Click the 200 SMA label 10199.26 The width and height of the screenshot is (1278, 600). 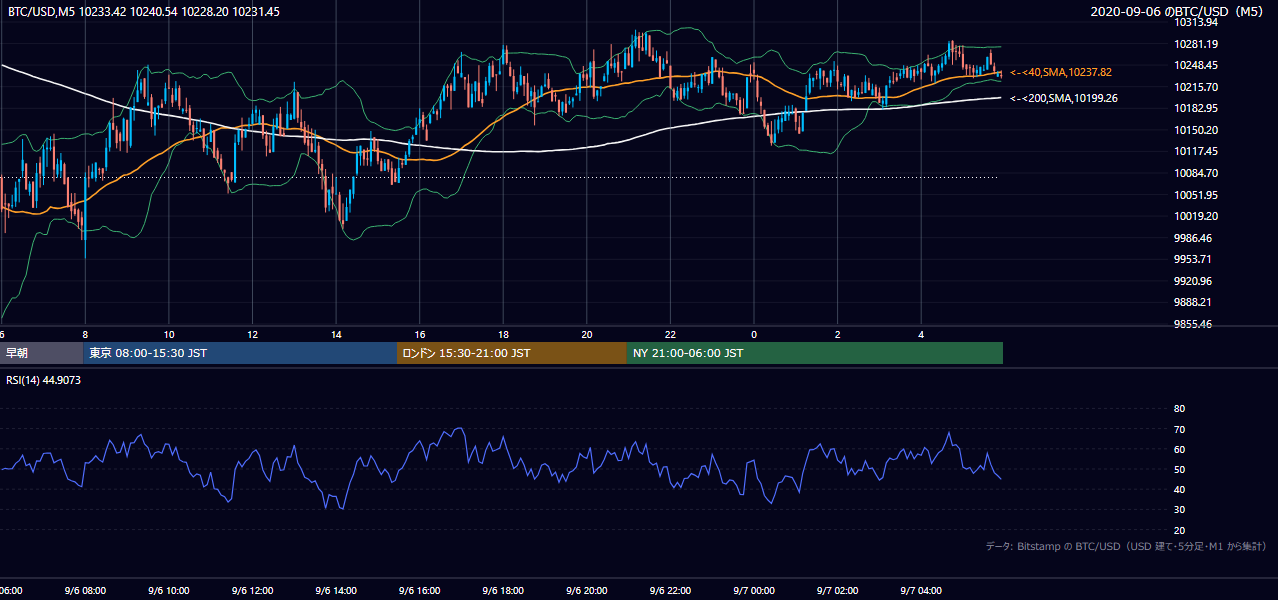point(1064,98)
